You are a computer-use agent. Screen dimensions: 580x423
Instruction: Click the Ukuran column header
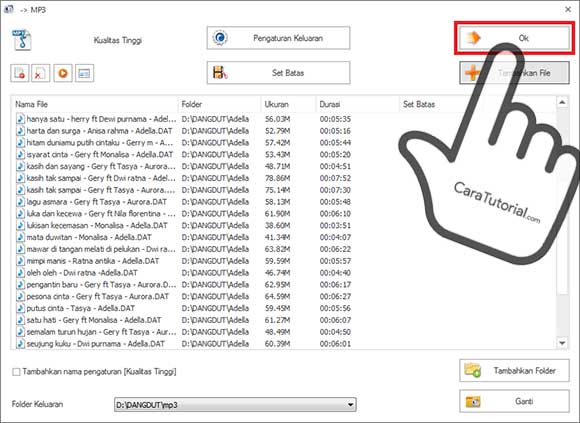(x=289, y=104)
